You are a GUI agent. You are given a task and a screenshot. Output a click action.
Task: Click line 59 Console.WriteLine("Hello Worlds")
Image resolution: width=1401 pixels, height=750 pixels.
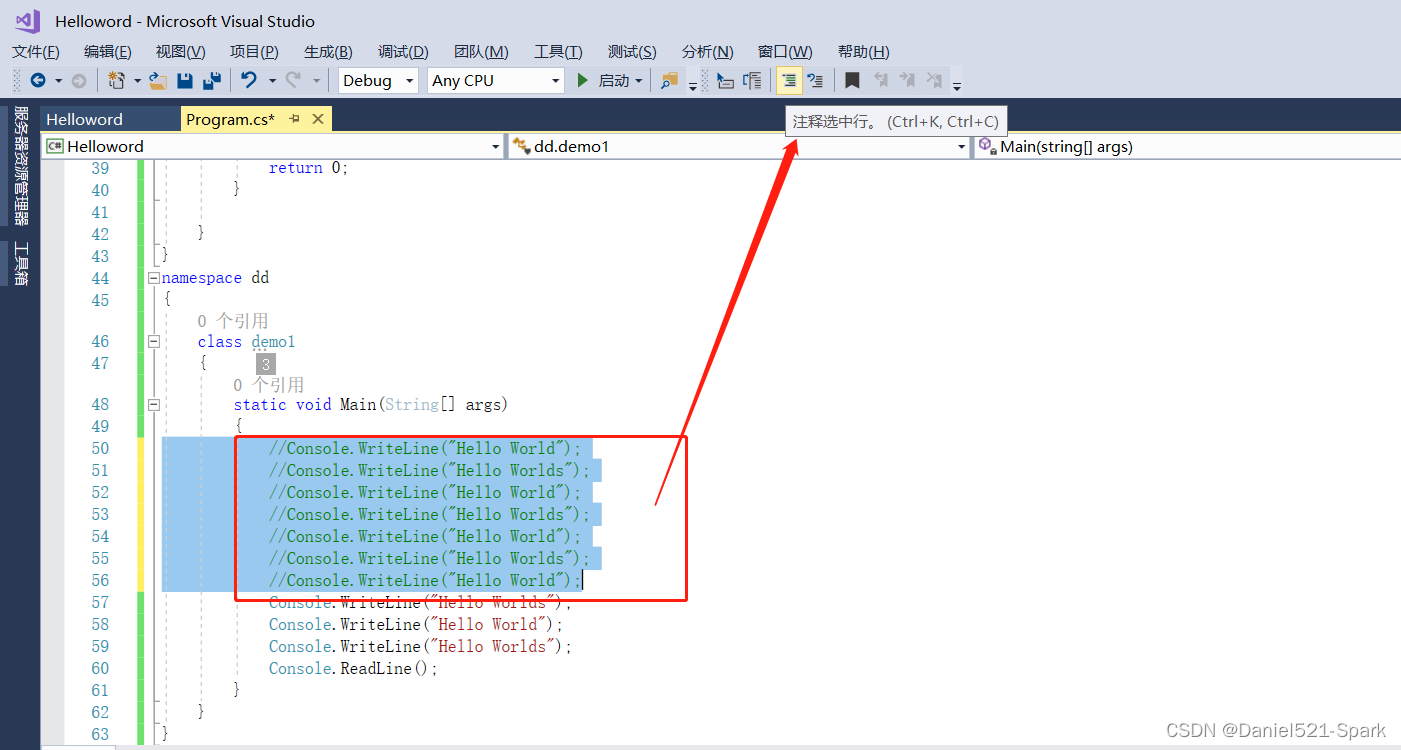click(x=421, y=646)
